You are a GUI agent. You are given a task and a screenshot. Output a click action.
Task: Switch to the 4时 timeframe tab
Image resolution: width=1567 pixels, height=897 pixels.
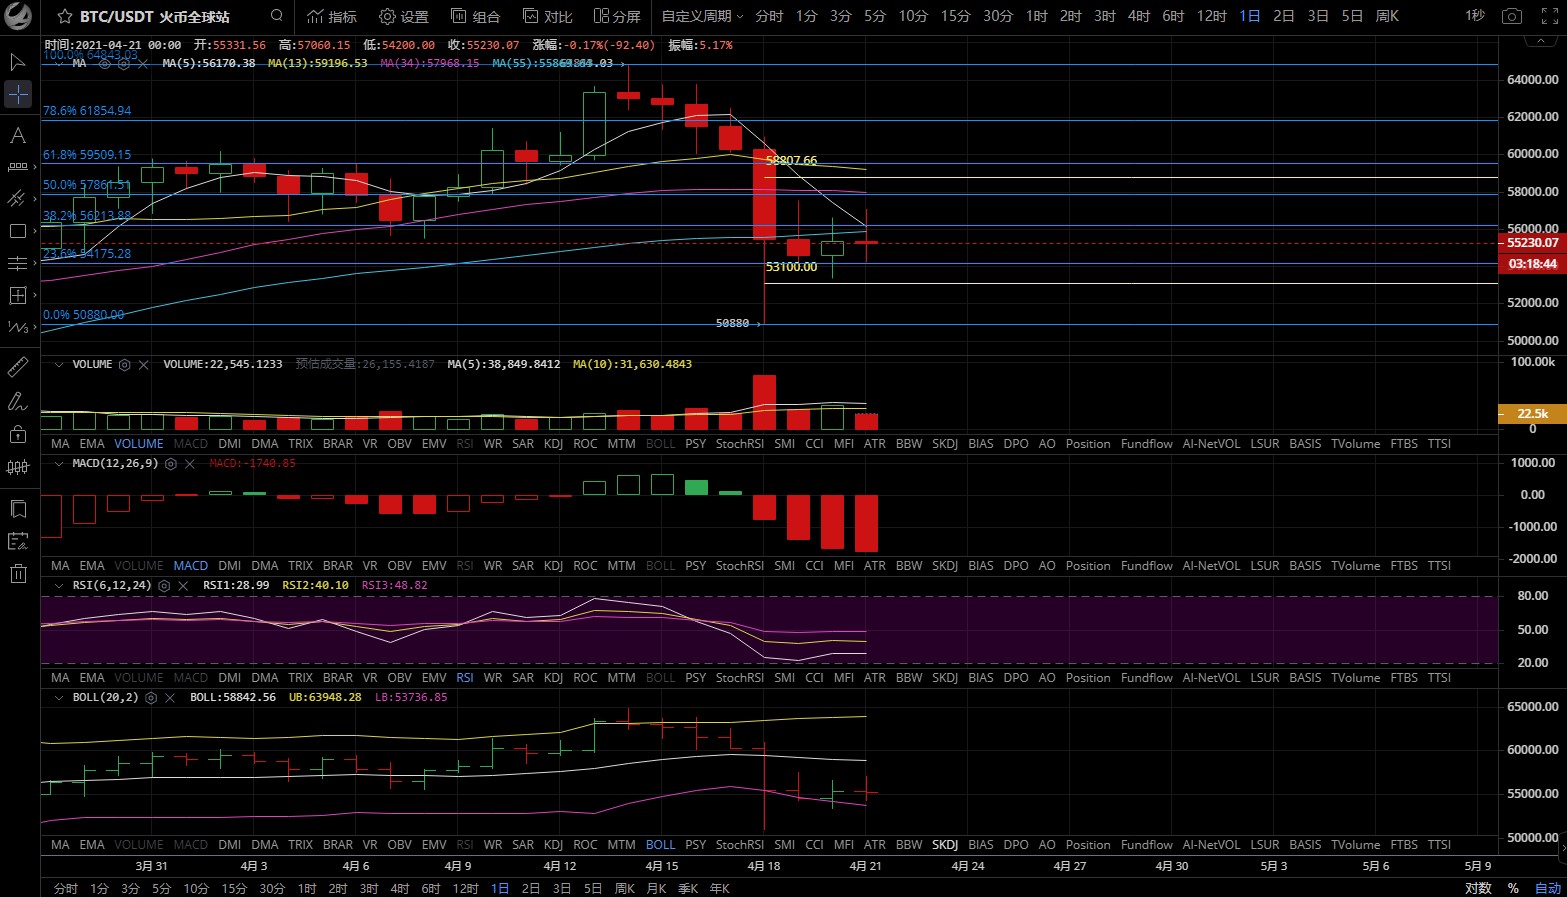1139,16
